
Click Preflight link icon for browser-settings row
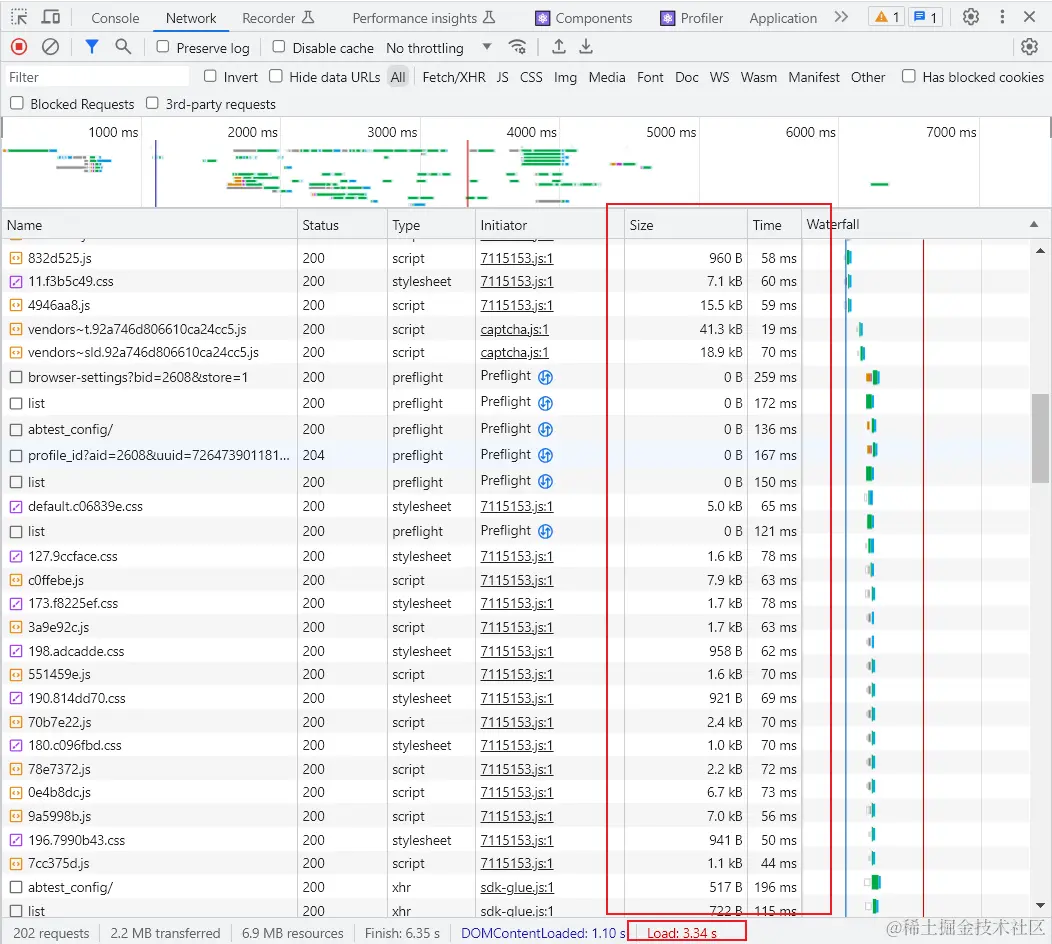[x=545, y=377]
